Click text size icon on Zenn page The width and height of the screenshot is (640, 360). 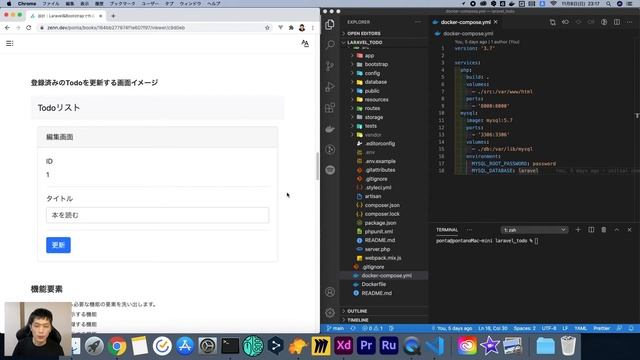tap(305, 43)
